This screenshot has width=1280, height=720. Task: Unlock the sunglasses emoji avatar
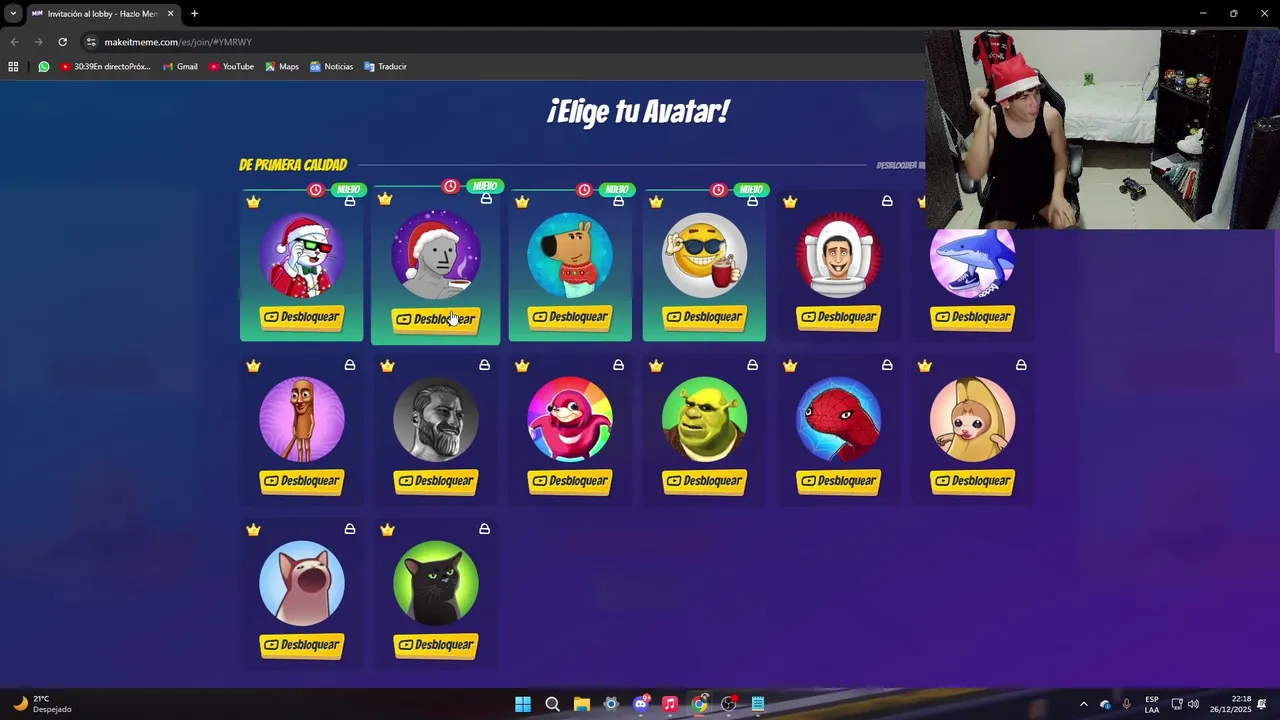tap(704, 317)
